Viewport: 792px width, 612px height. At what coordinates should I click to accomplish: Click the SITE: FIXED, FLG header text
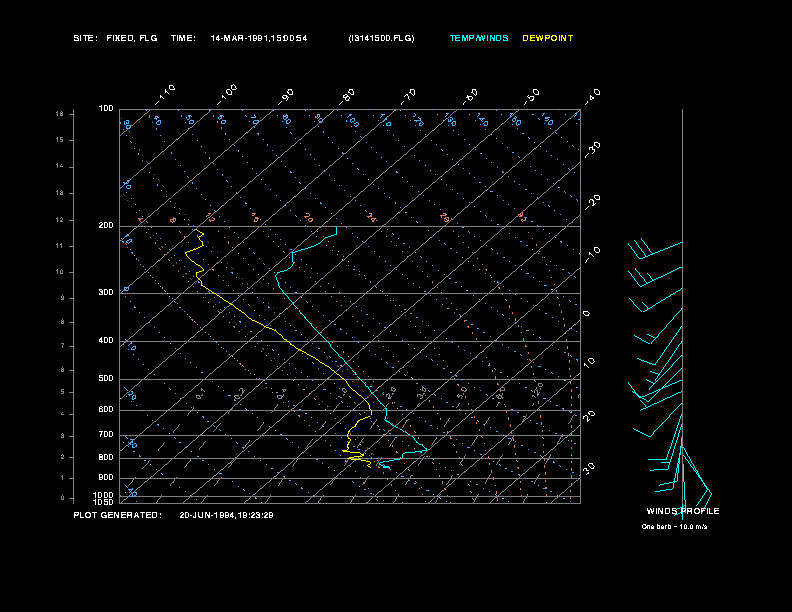click(x=115, y=38)
